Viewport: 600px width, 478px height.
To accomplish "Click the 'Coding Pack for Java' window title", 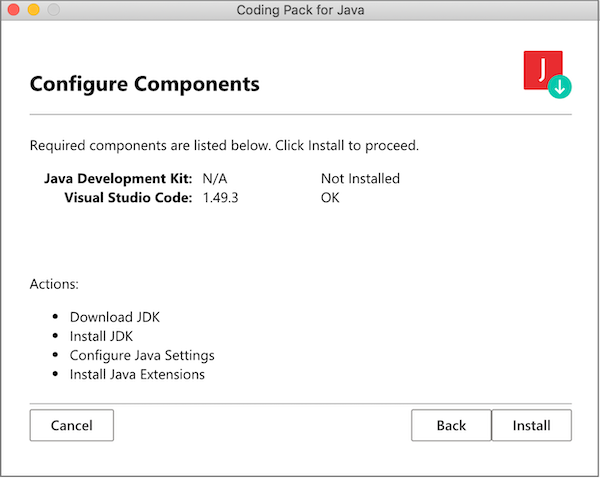I will [300, 10].
